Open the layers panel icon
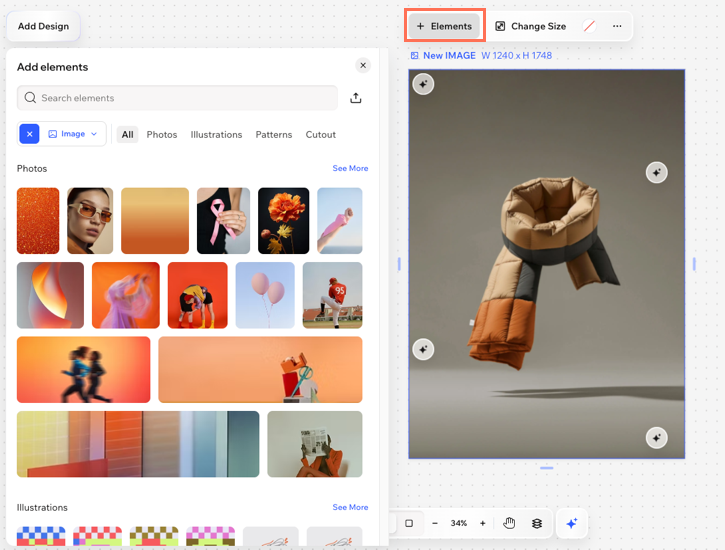The height and width of the screenshot is (550, 725). click(537, 523)
